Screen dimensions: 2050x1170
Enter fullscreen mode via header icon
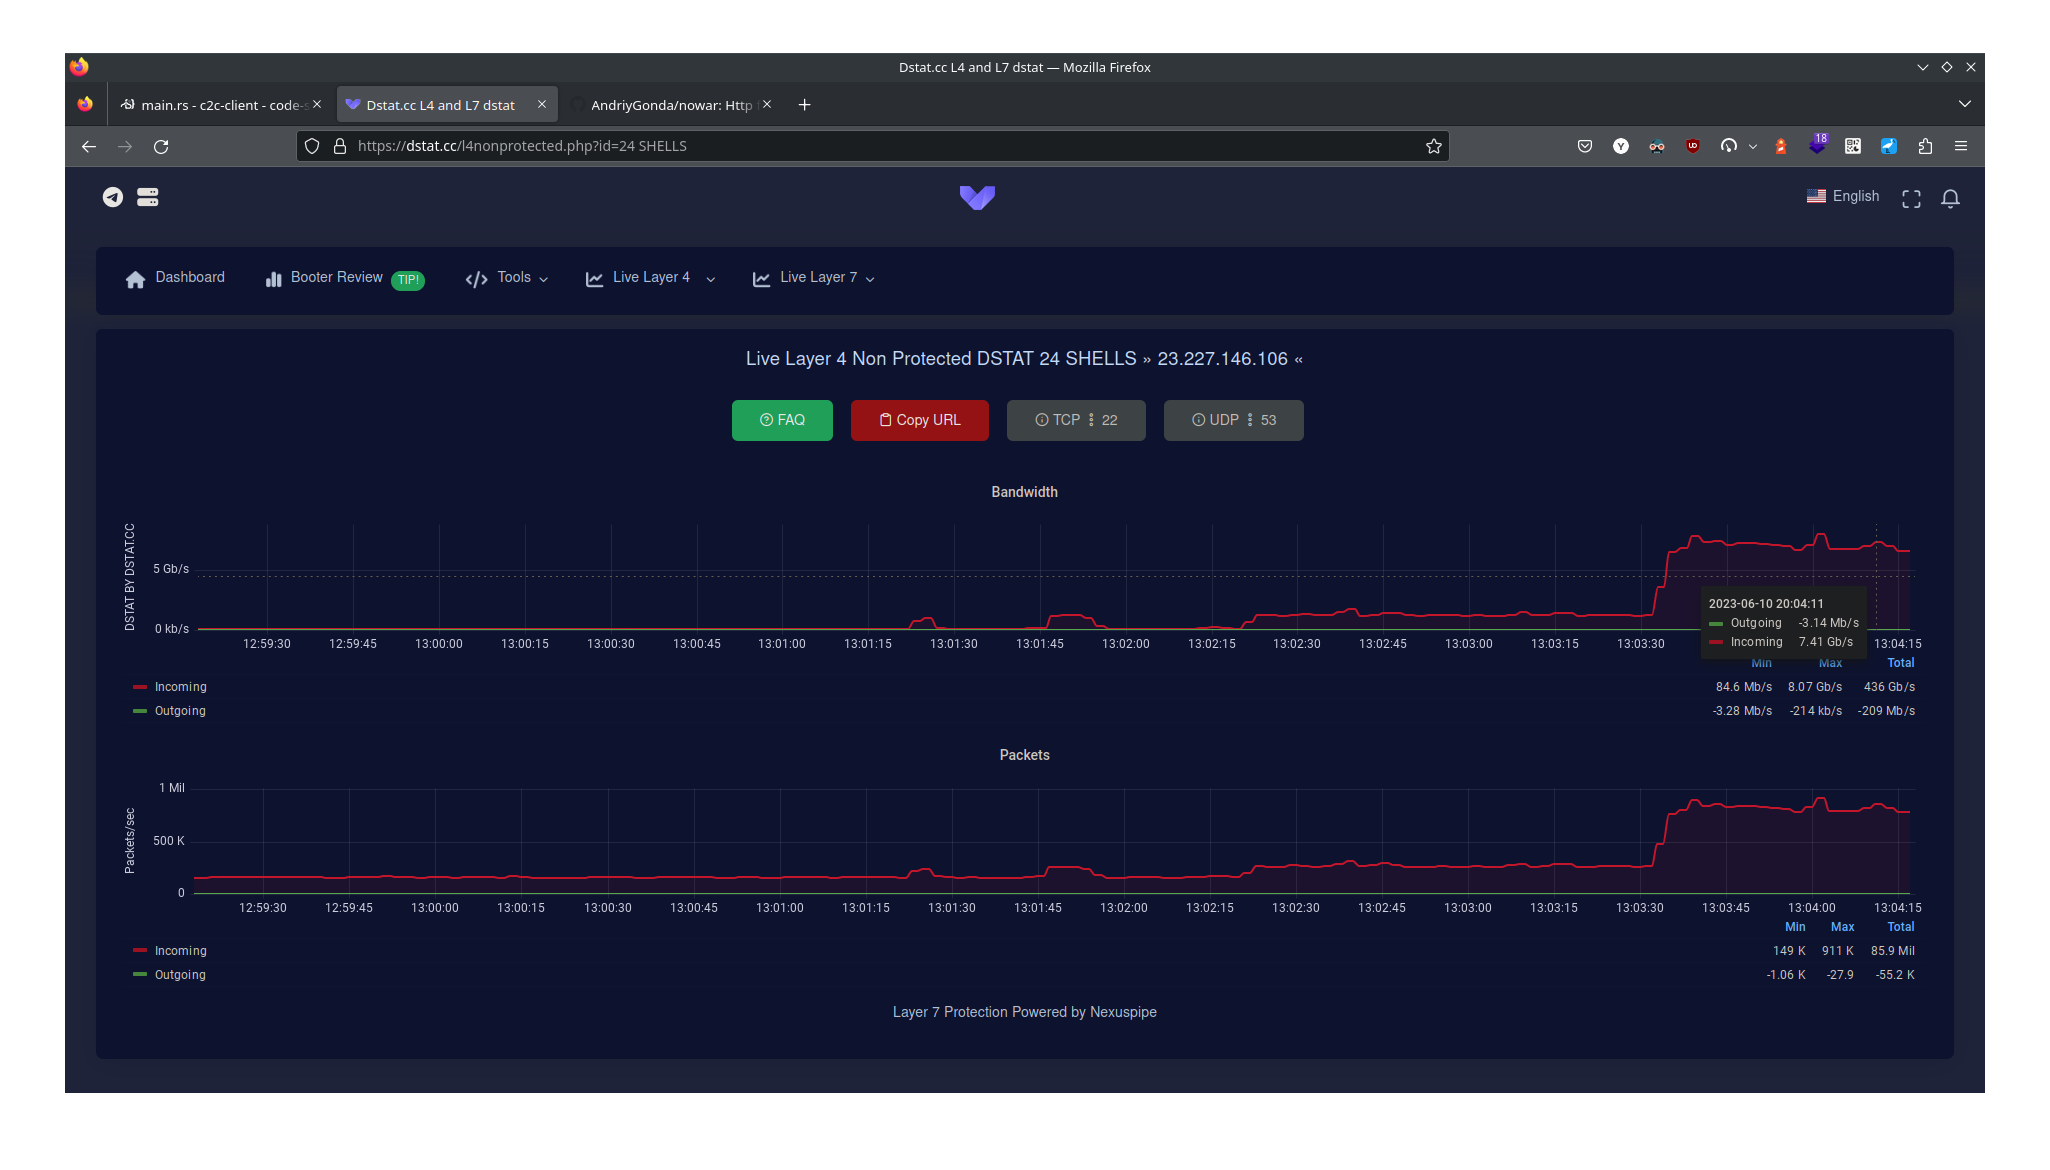1911,198
